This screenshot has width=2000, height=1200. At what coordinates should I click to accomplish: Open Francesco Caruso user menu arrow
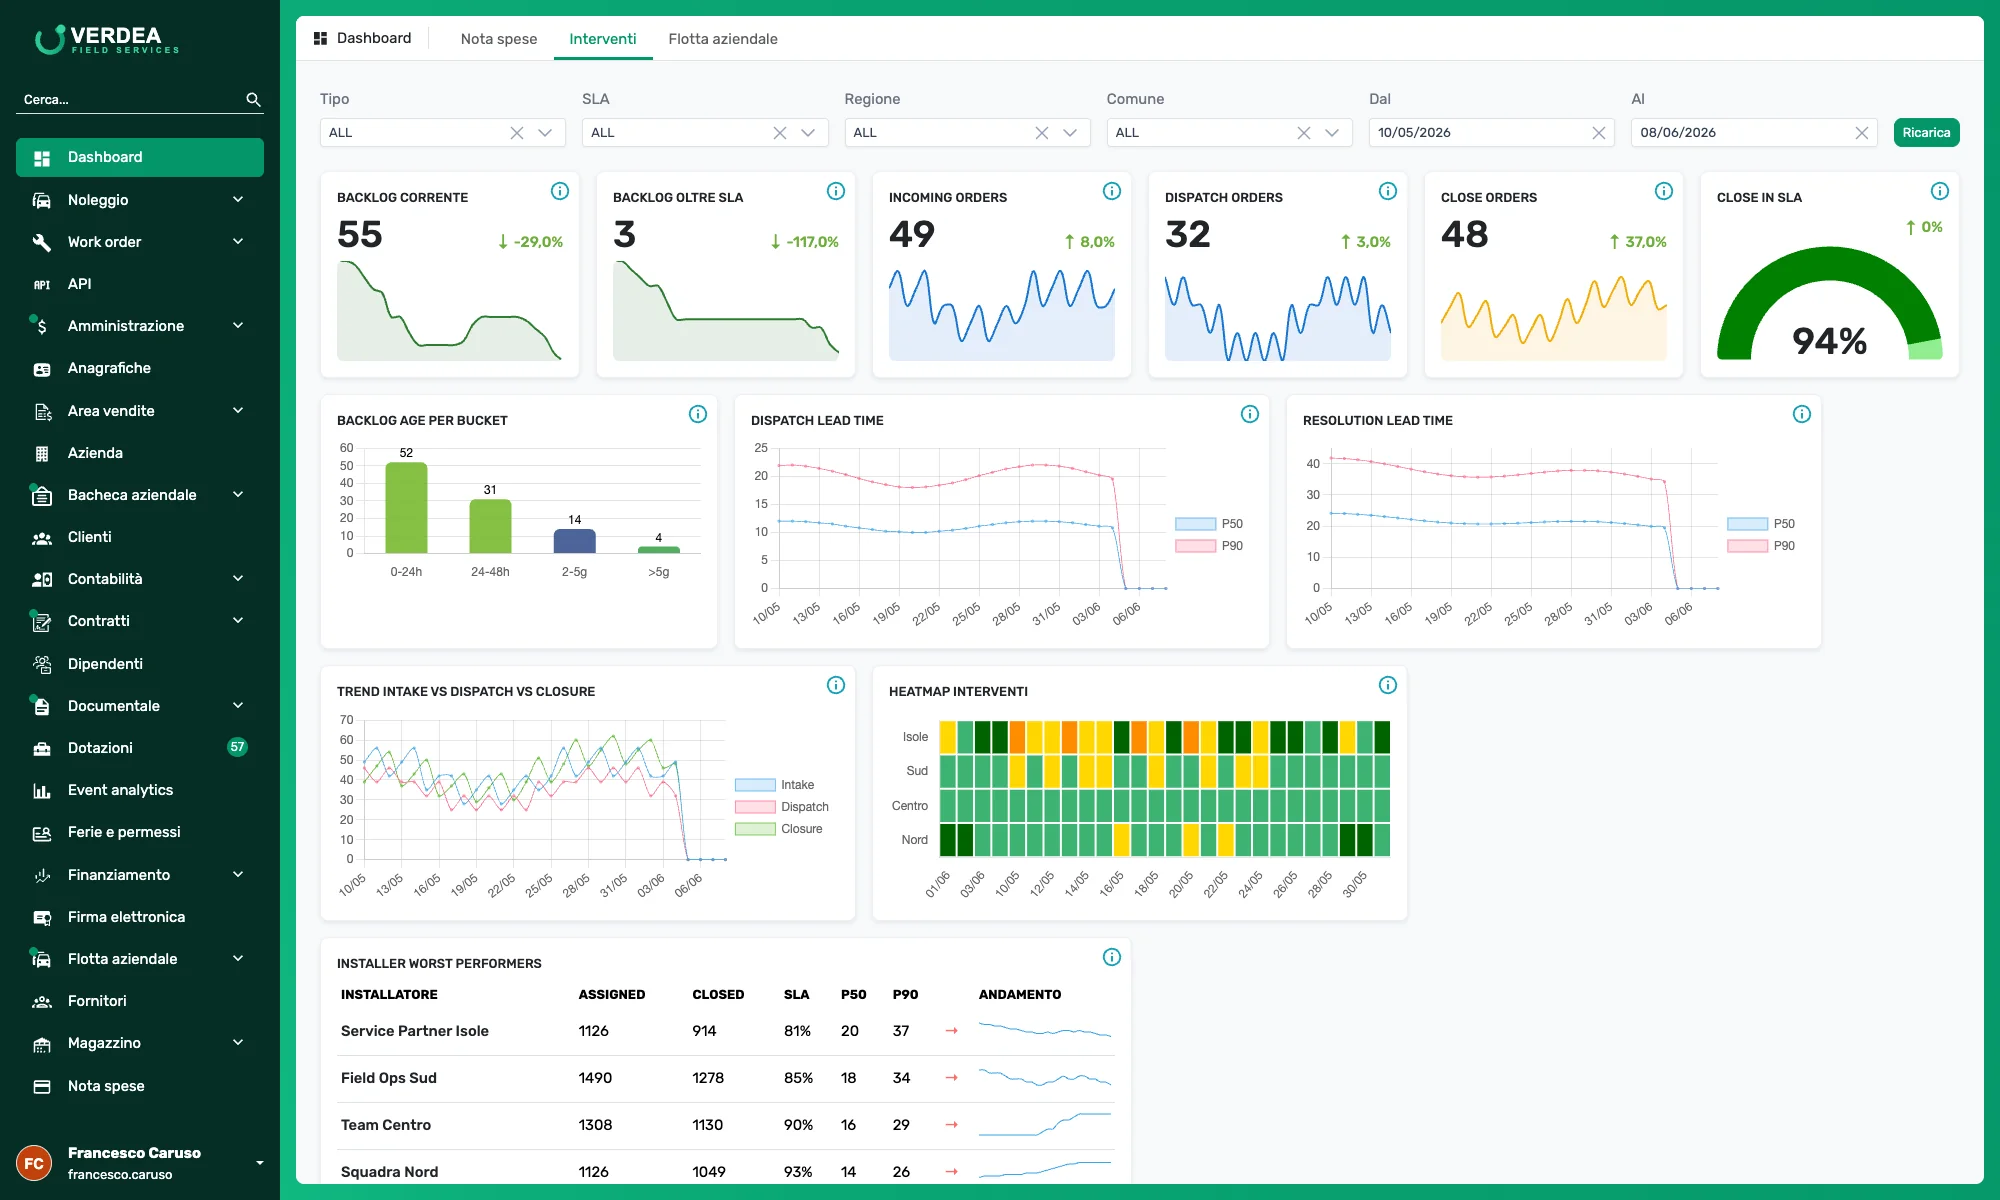[x=260, y=1163]
